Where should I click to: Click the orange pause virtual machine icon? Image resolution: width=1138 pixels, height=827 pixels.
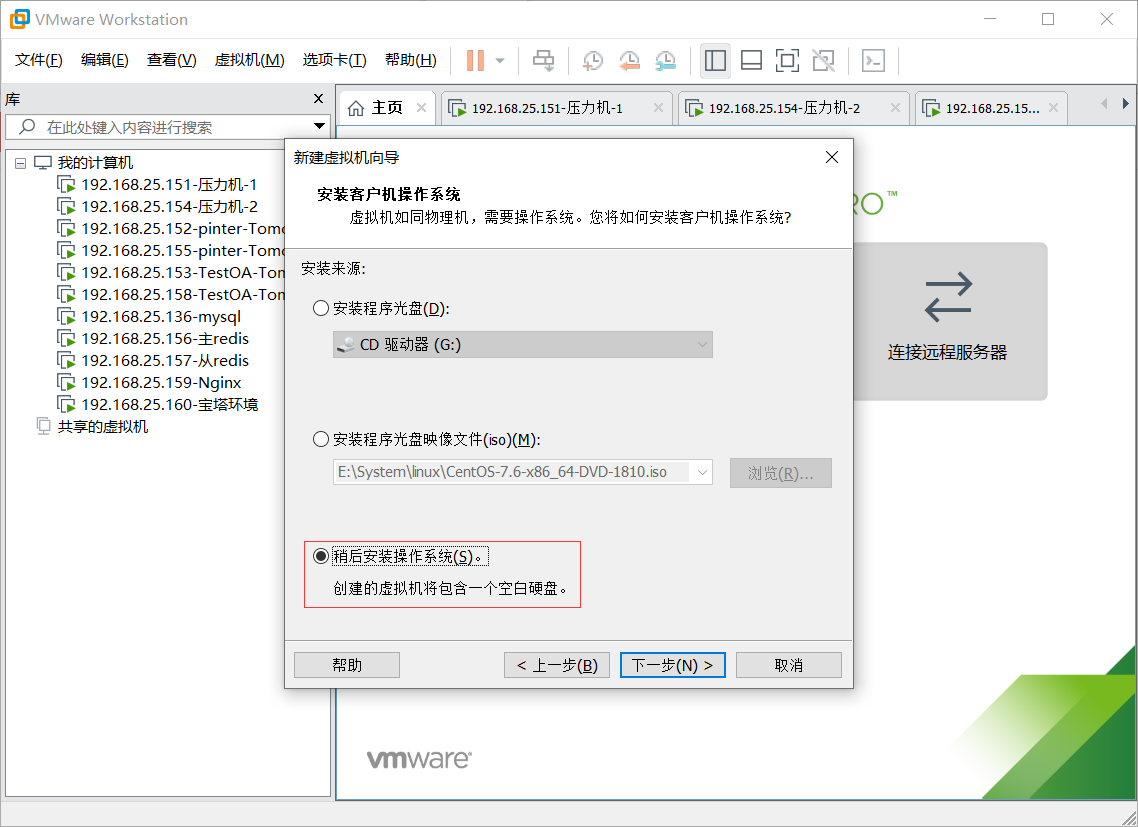(475, 60)
